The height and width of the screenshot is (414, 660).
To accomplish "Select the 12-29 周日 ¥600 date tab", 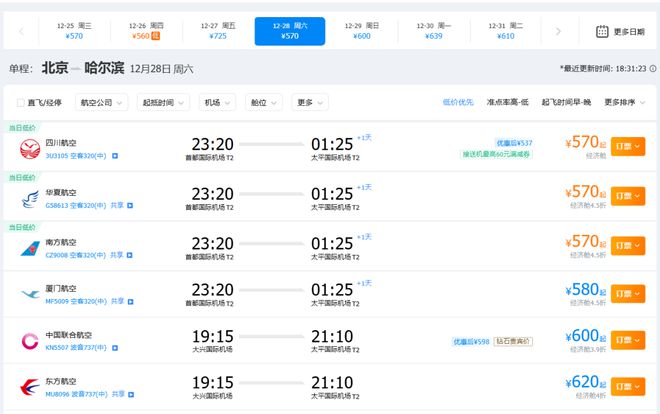I will pos(362,31).
